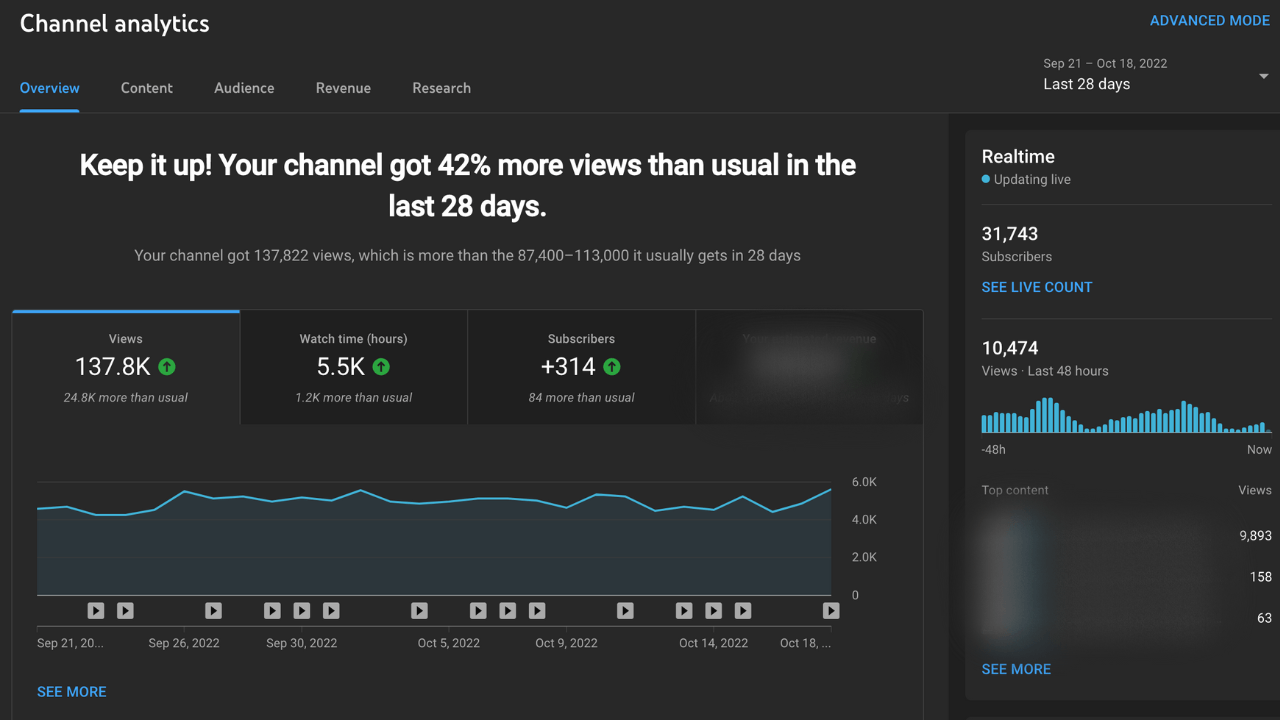The image size is (1280, 720).
Task: Click the first video marker on chart timeline
Action: [x=95, y=610]
